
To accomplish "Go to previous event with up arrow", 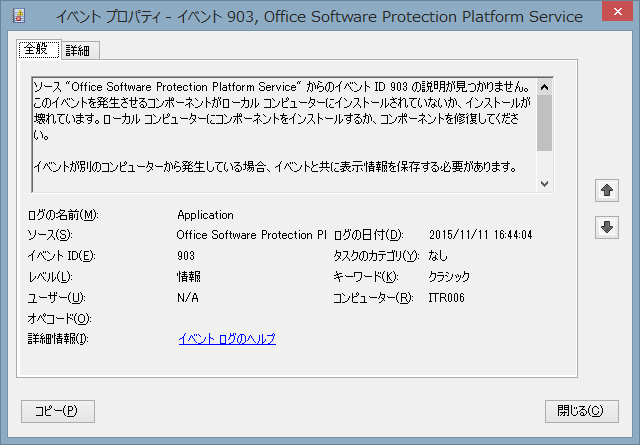I will (x=607, y=190).
